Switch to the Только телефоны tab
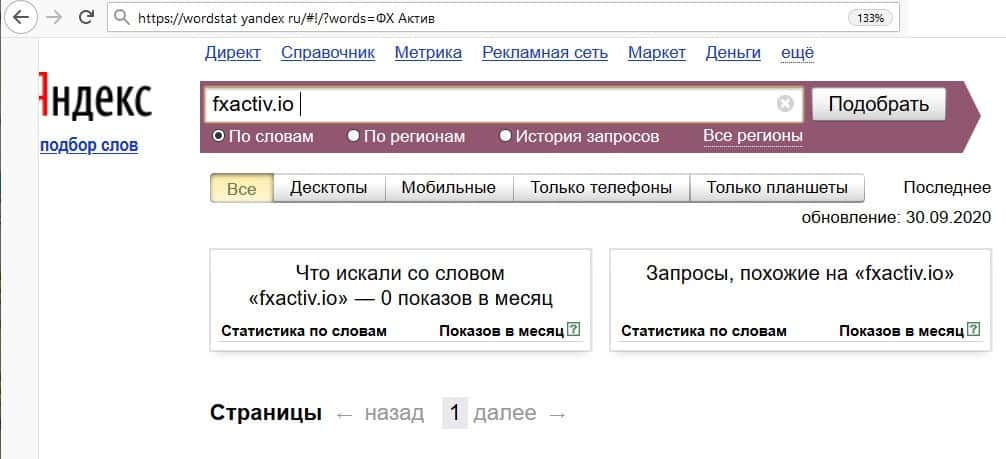The image size is (1006, 459). click(601, 188)
